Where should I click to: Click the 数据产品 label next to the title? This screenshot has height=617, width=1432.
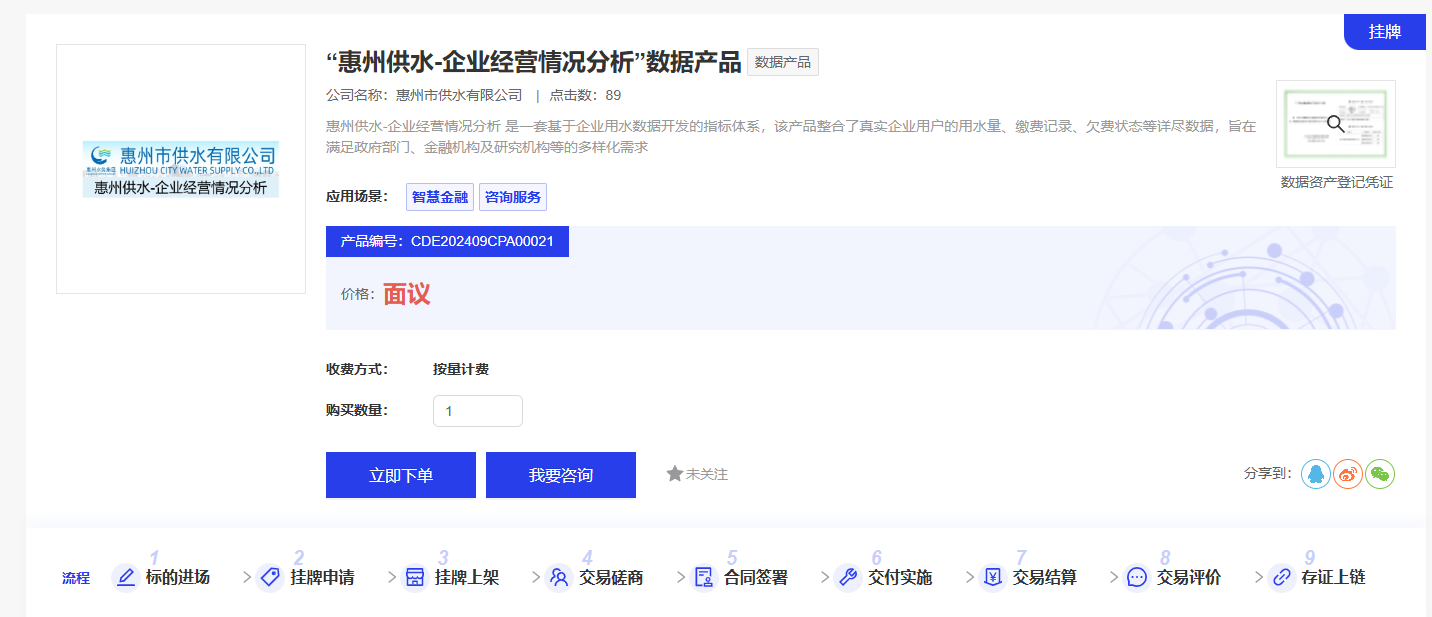[782, 62]
